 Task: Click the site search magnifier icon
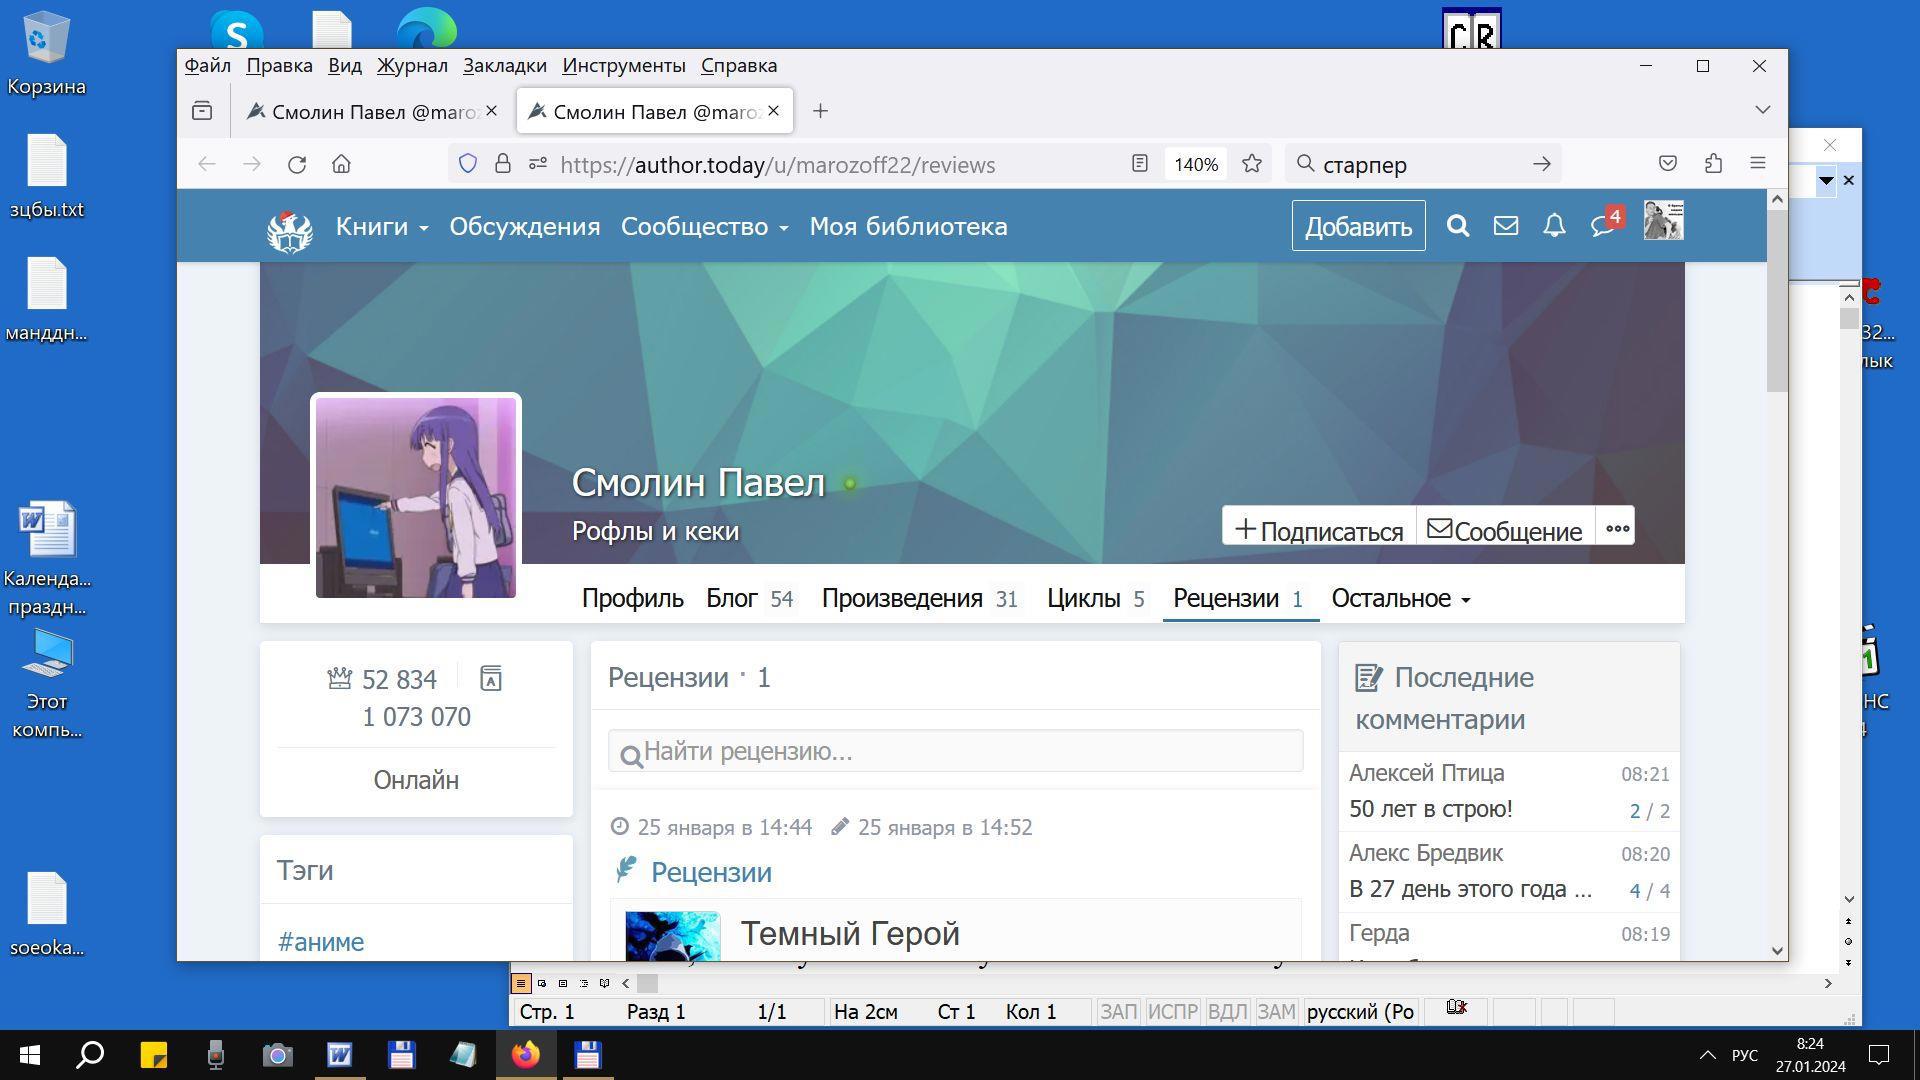point(1457,226)
